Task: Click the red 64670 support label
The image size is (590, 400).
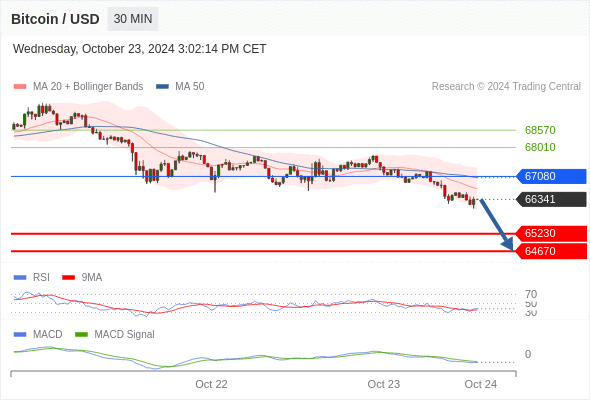Action: pos(551,251)
